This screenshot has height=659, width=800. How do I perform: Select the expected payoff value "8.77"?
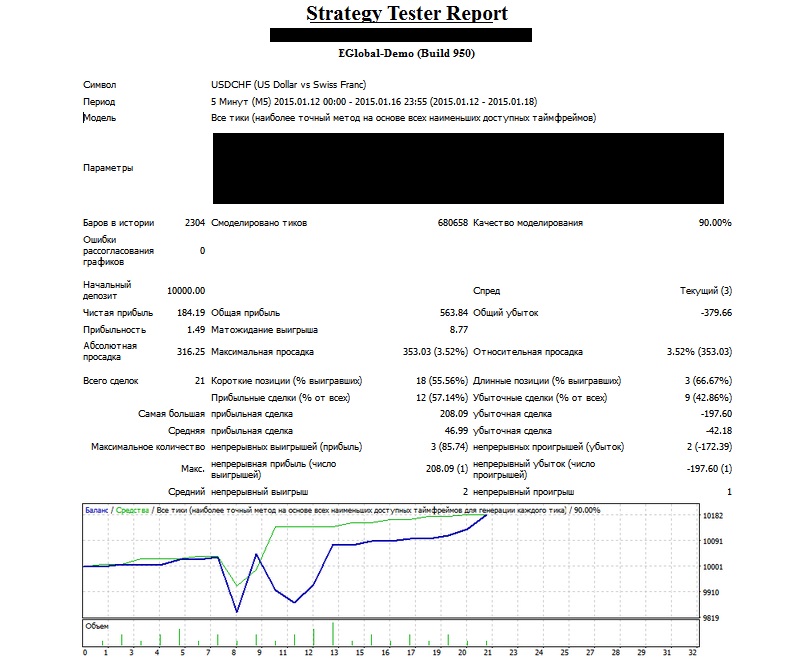[x=459, y=330]
